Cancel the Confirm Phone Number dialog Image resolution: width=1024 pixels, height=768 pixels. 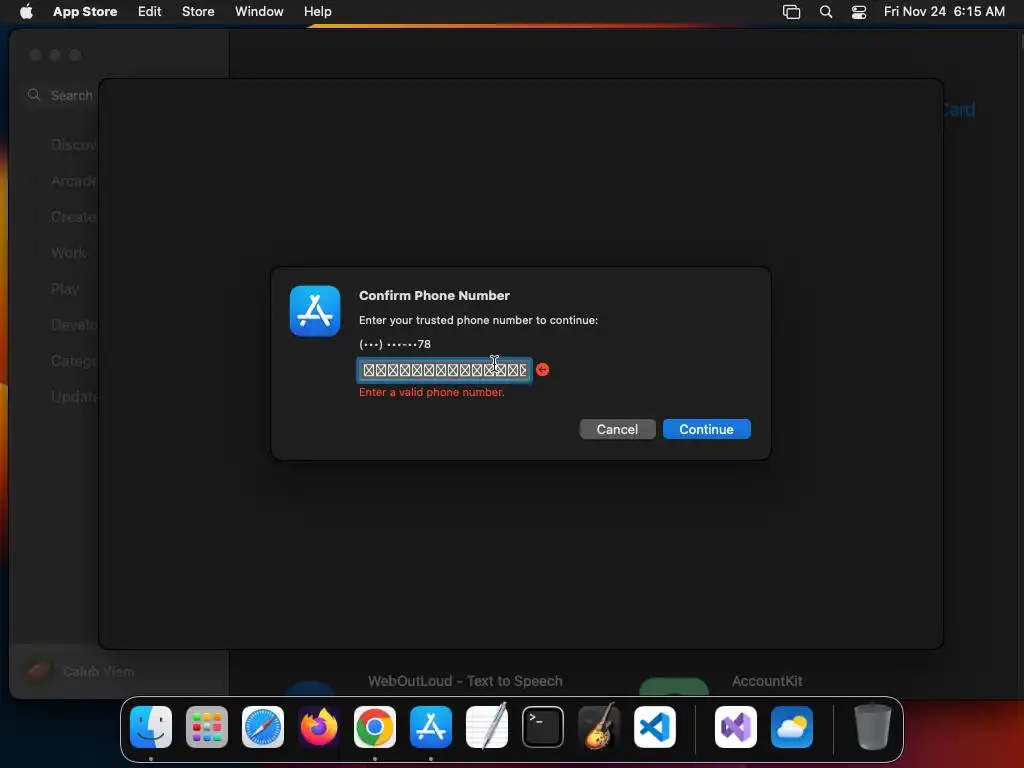tap(617, 429)
